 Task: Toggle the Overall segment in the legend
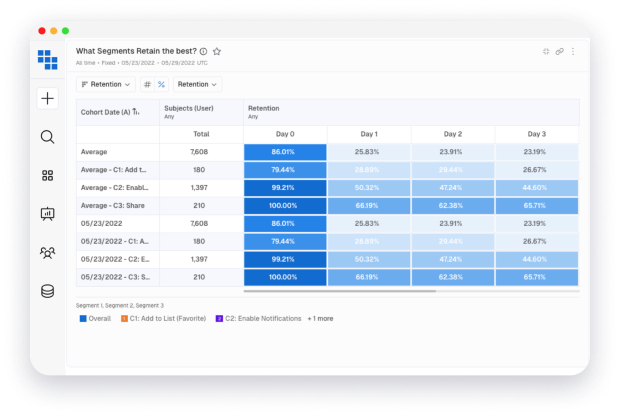click(x=95, y=318)
